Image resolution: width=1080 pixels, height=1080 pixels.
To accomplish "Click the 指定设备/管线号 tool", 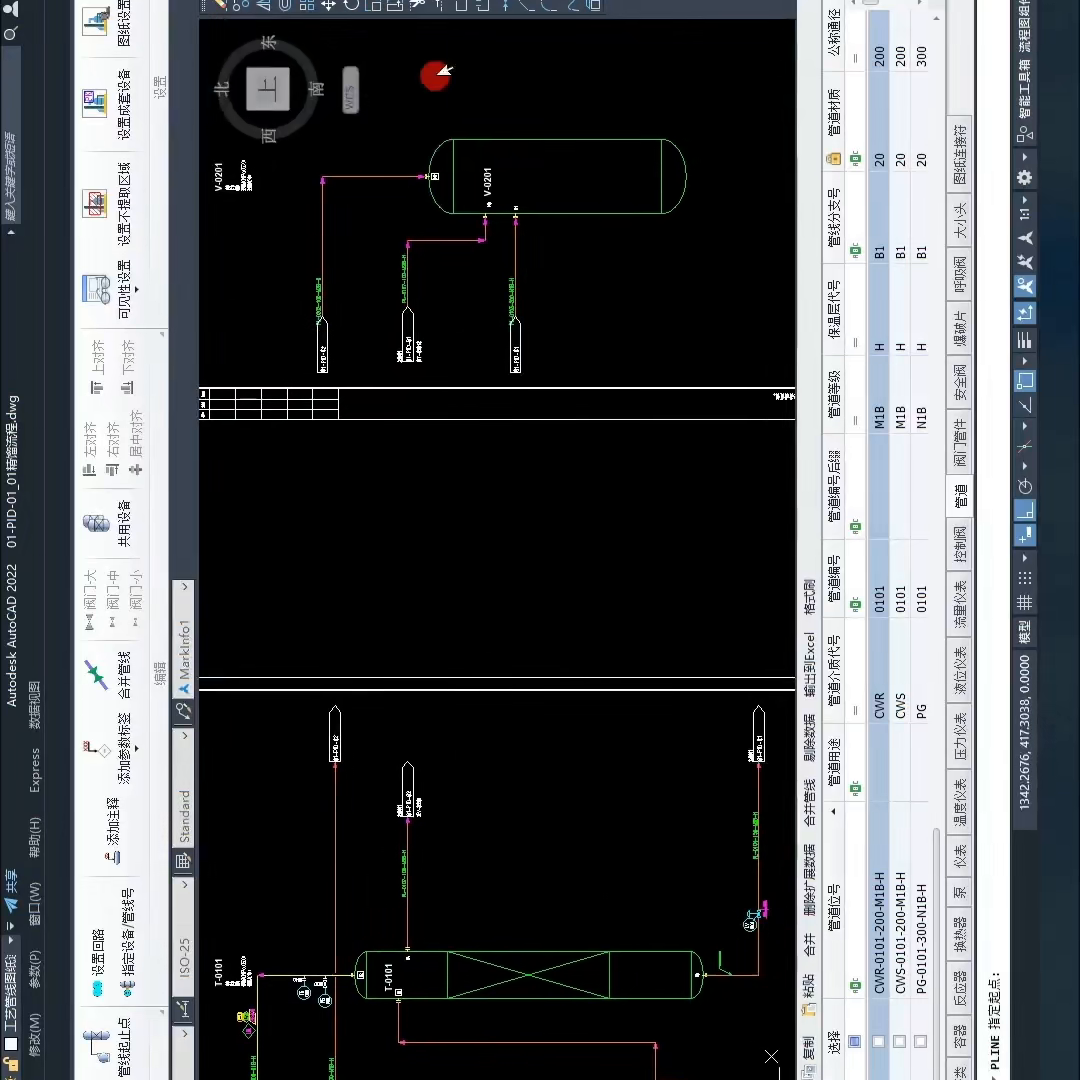I will coord(128,942).
